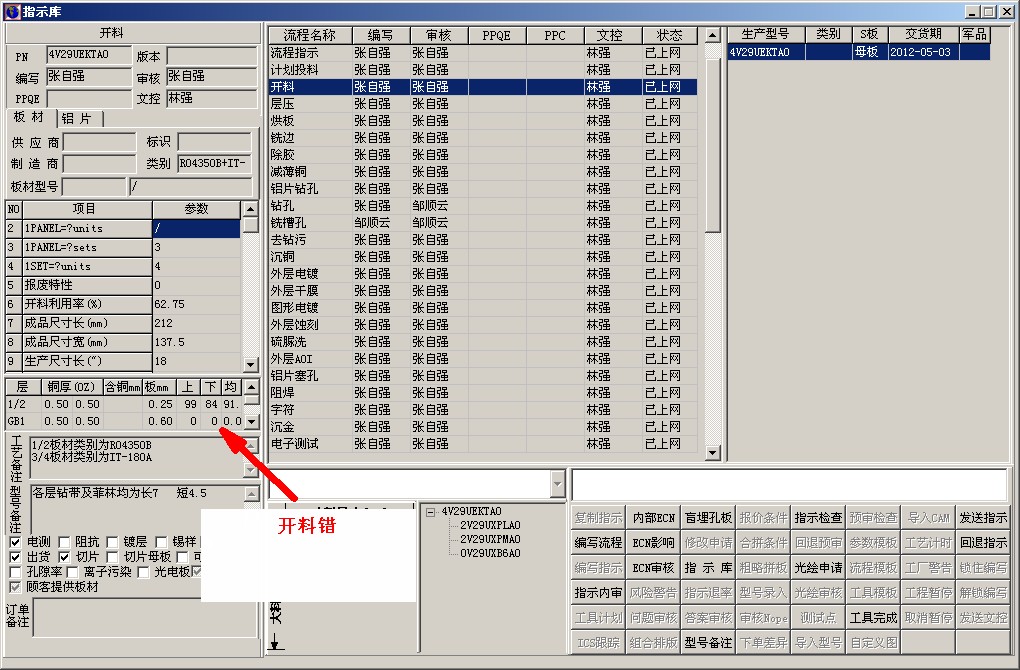Viewport: 1020px width, 670px height.
Task: Click the 订单备注 text box
Action: click(x=145, y=617)
